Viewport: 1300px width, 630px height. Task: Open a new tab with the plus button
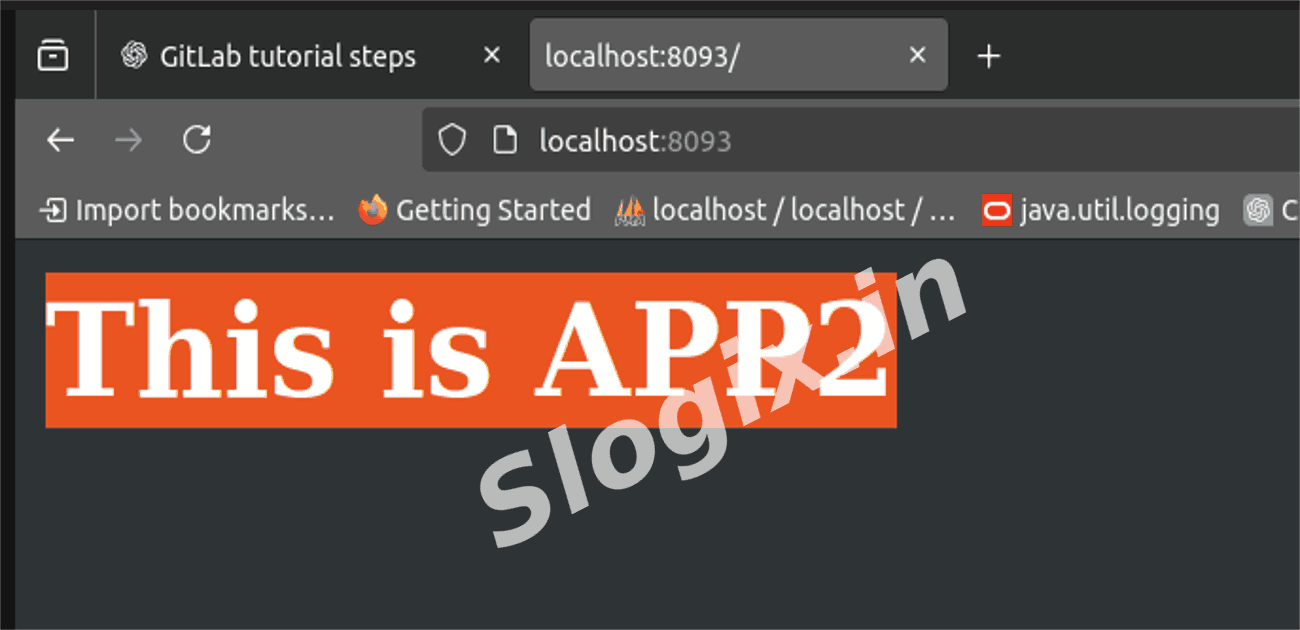pos(988,57)
